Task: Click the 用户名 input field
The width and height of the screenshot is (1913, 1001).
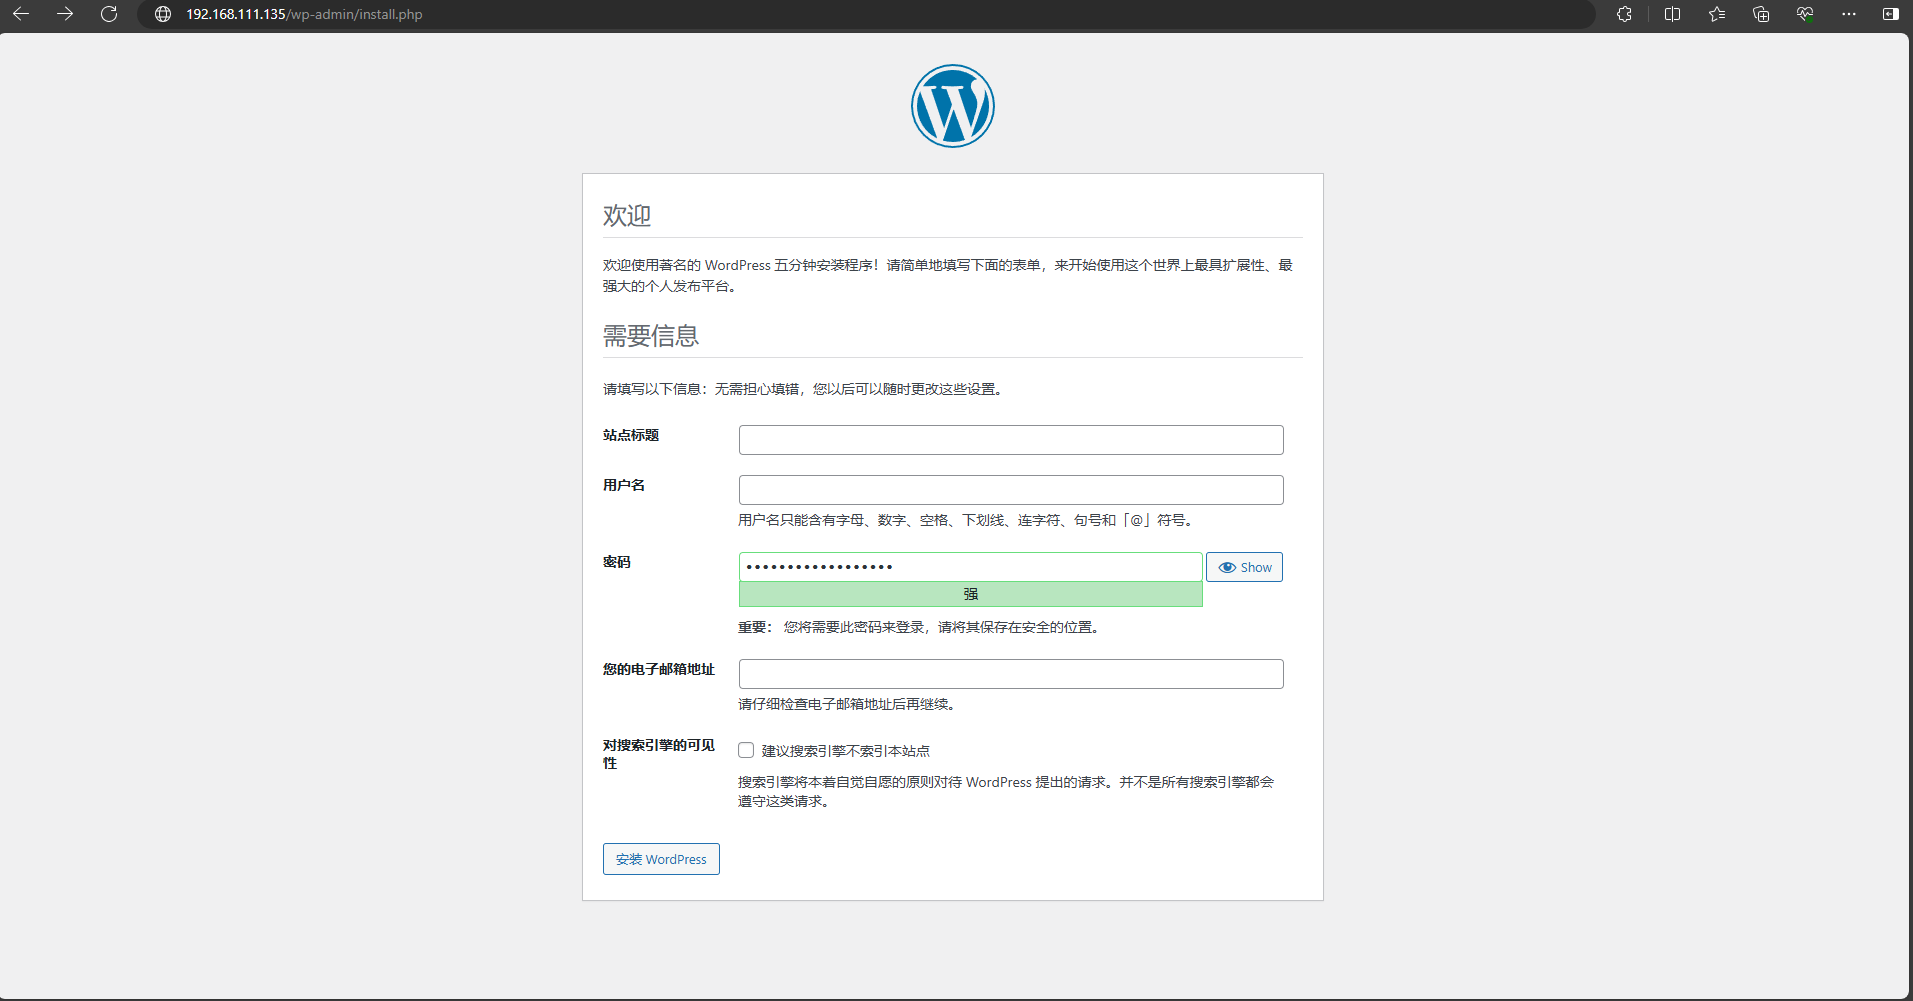Action: pos(1011,490)
